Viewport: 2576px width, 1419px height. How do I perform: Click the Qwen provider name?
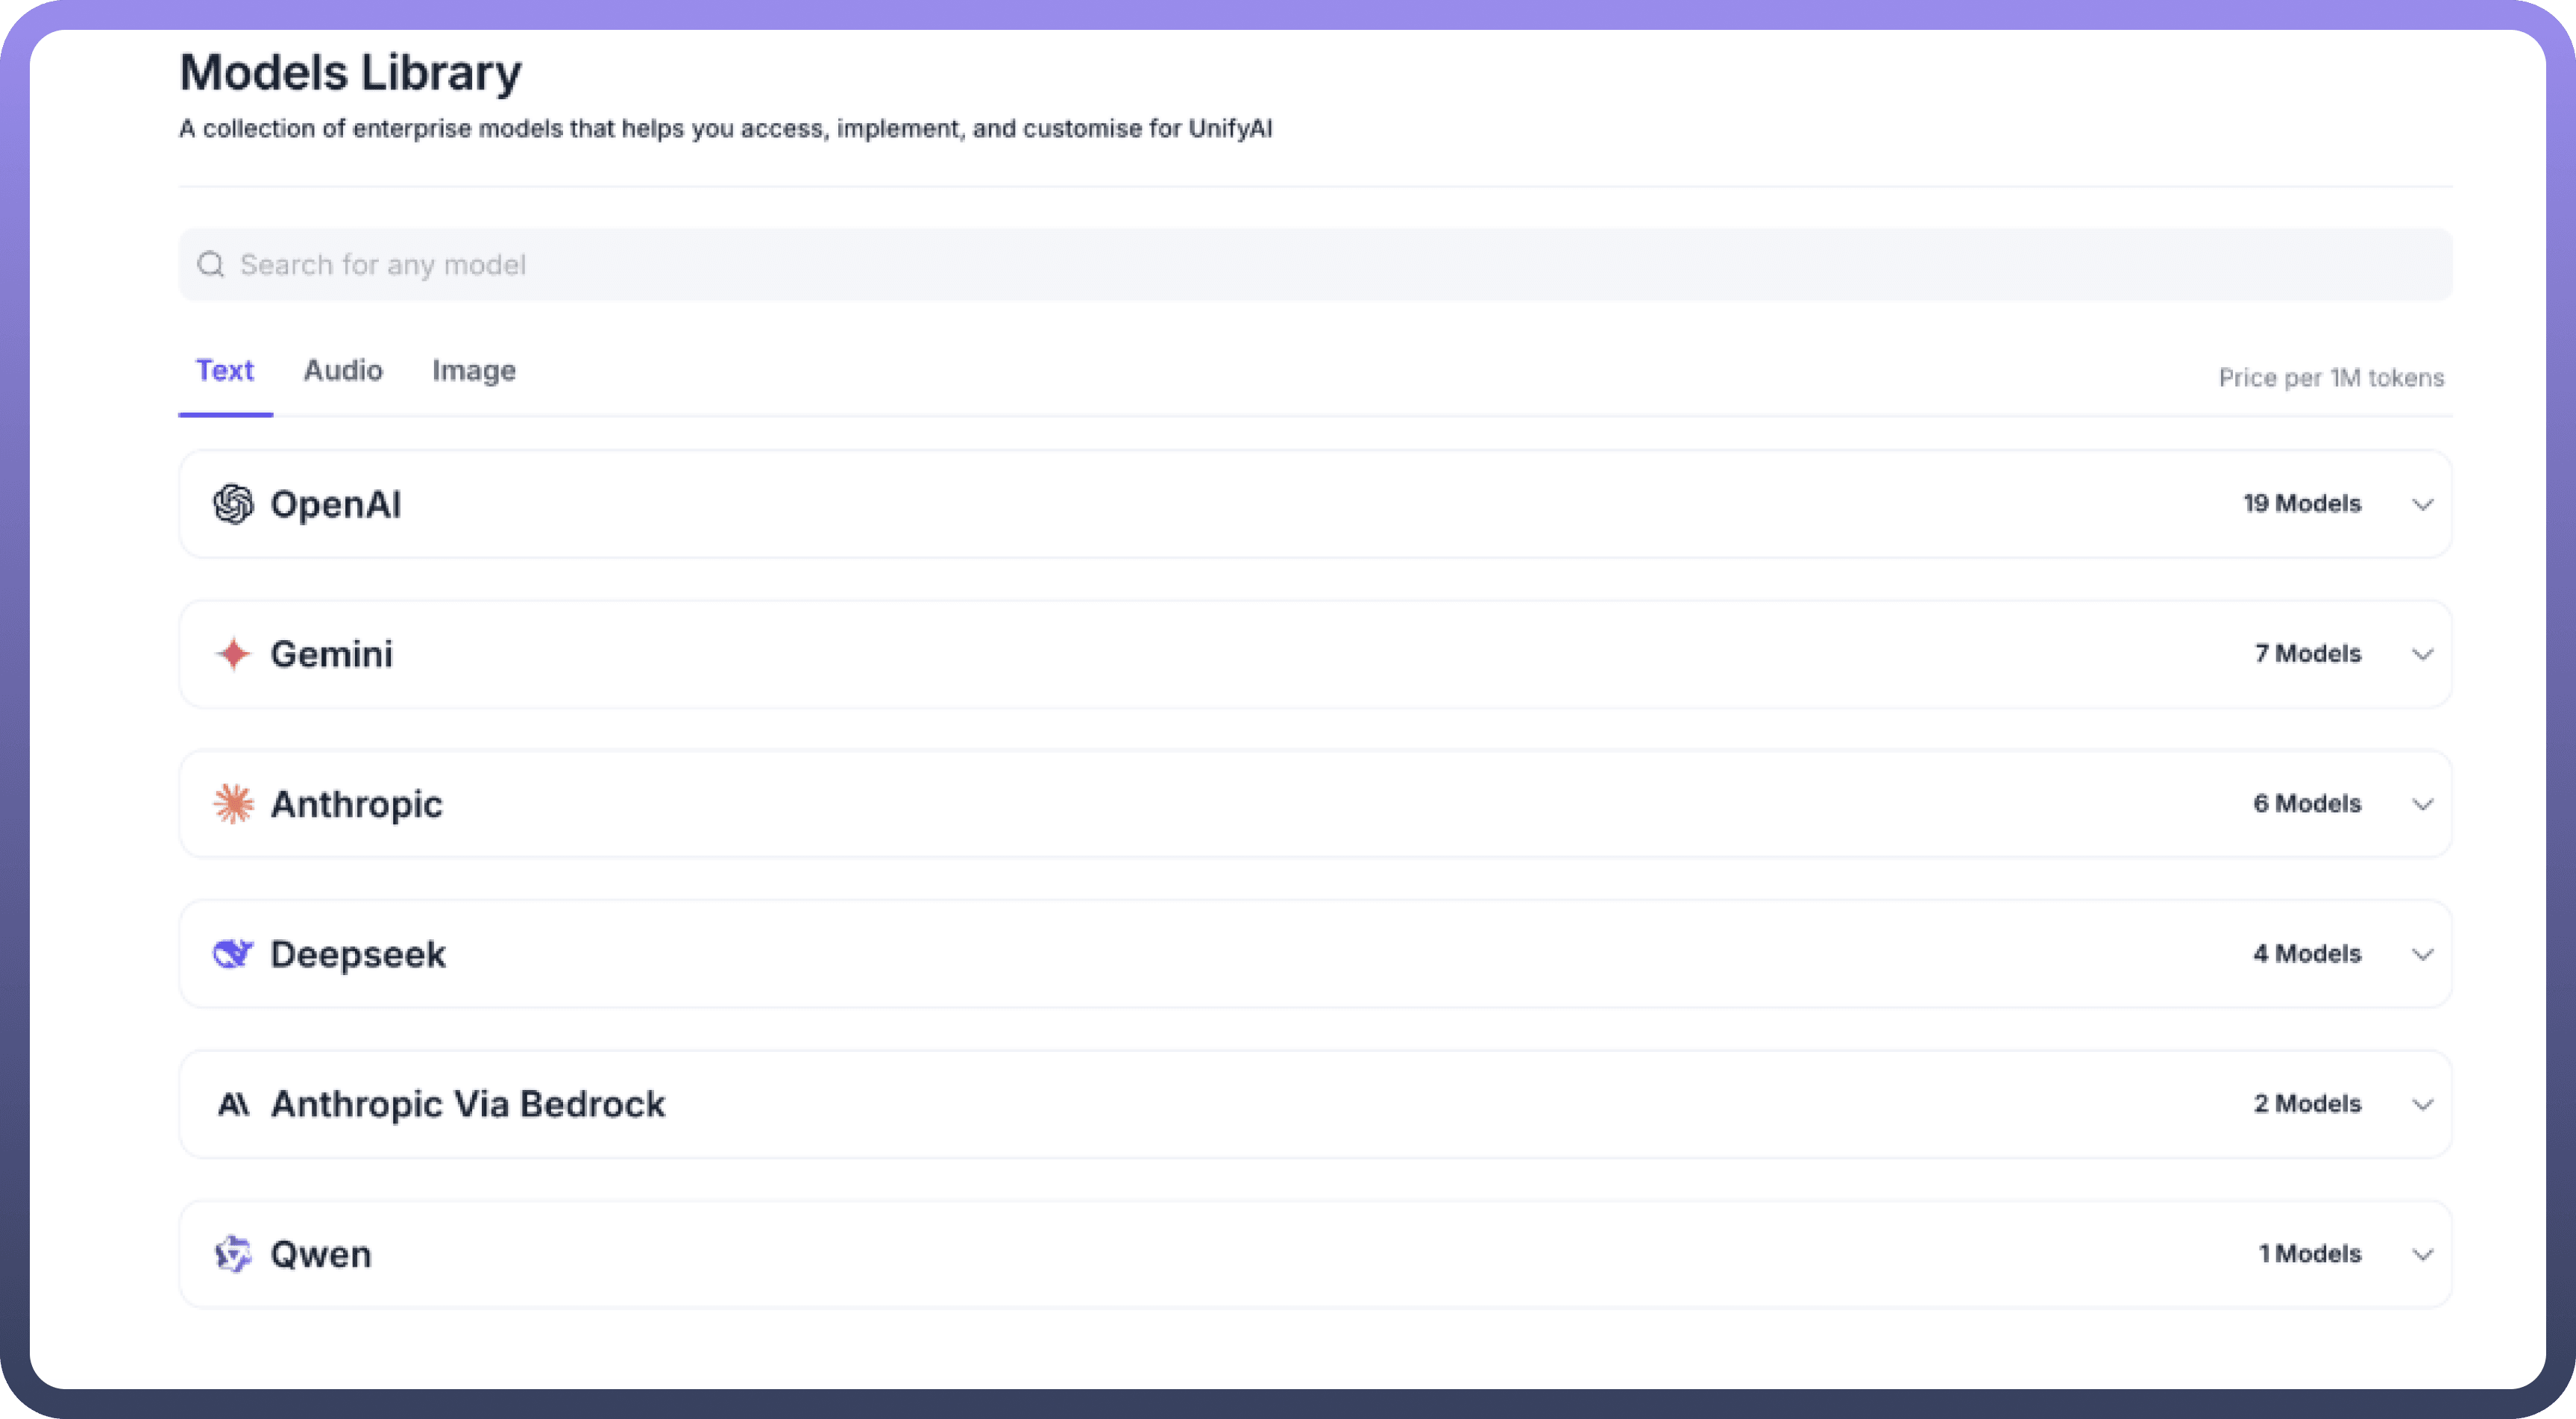320,1254
